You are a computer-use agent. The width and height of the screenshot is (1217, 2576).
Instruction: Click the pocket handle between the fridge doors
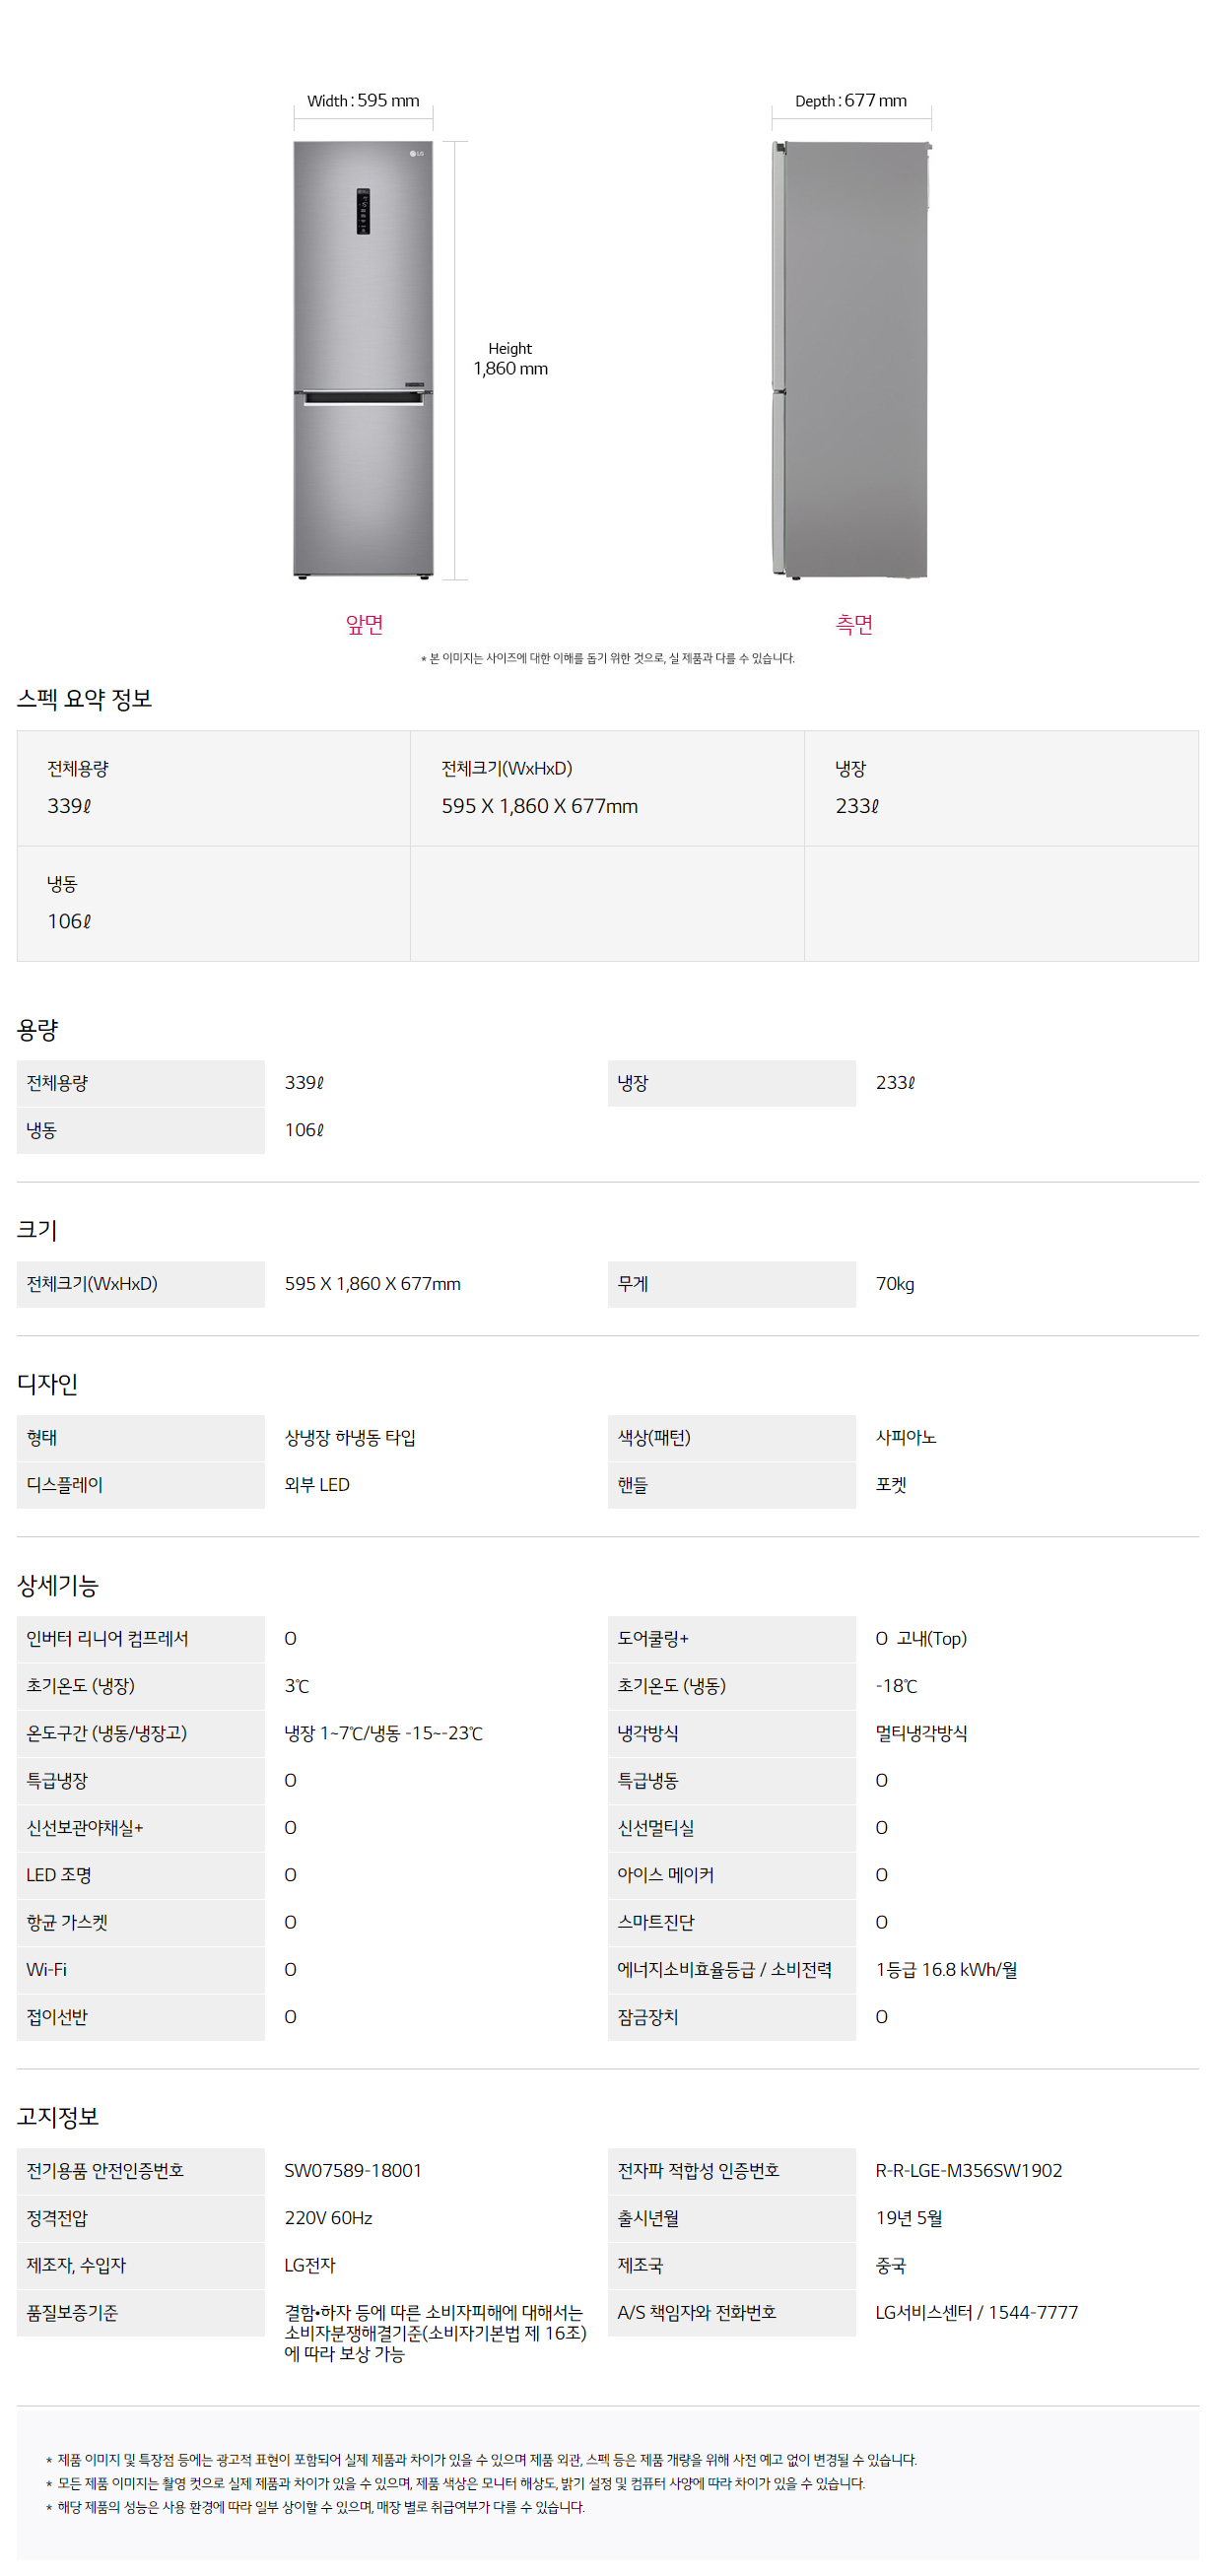coord(363,398)
